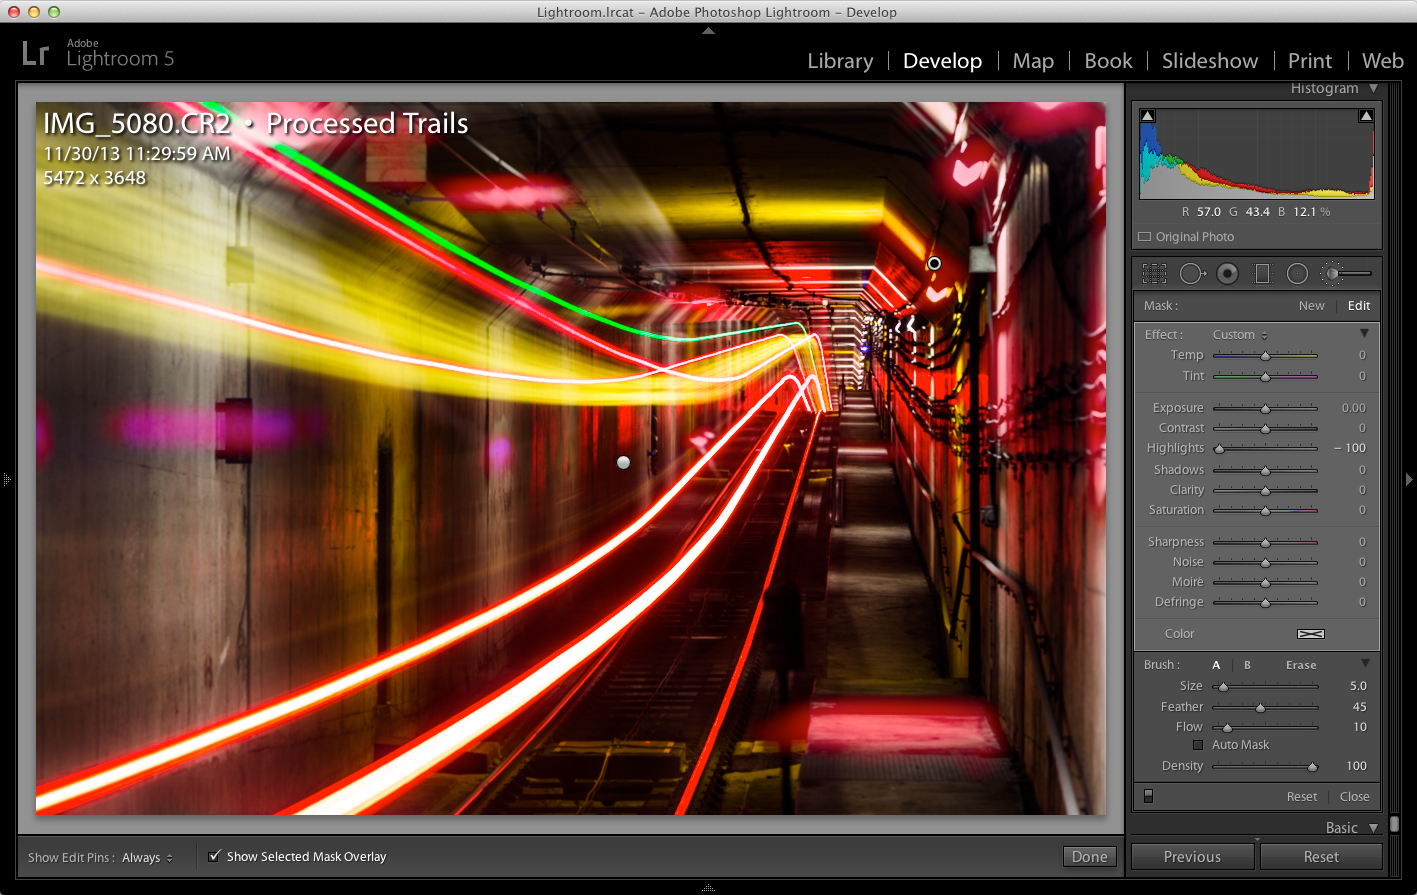Select brush B
This screenshot has width=1417, height=895.
tap(1247, 665)
